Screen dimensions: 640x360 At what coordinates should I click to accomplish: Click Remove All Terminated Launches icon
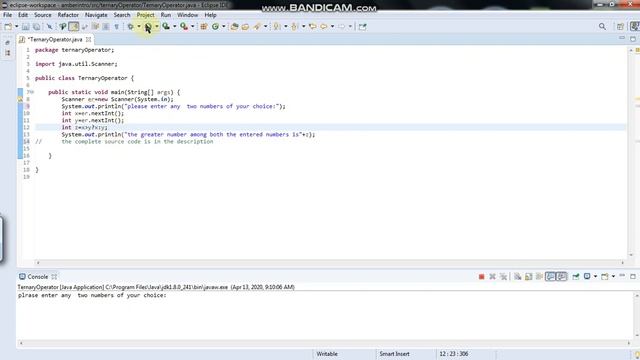[504, 277]
